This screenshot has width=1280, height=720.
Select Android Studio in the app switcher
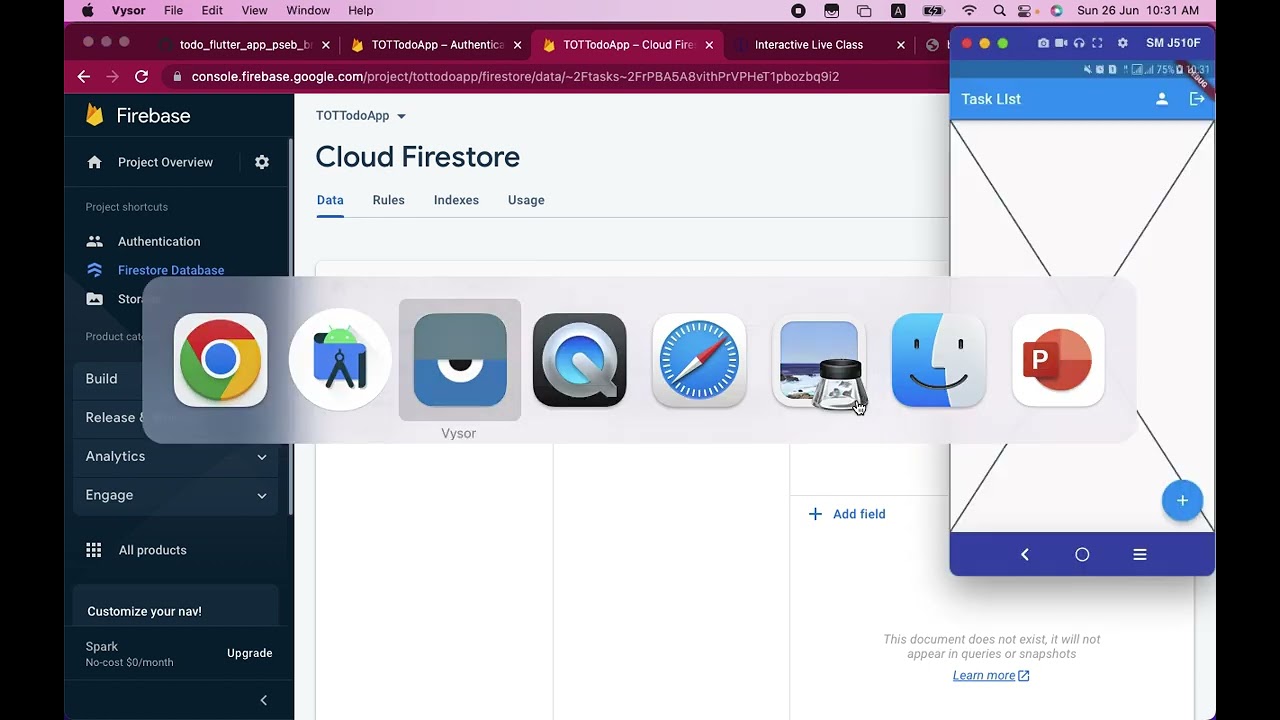pyautogui.click(x=340, y=360)
